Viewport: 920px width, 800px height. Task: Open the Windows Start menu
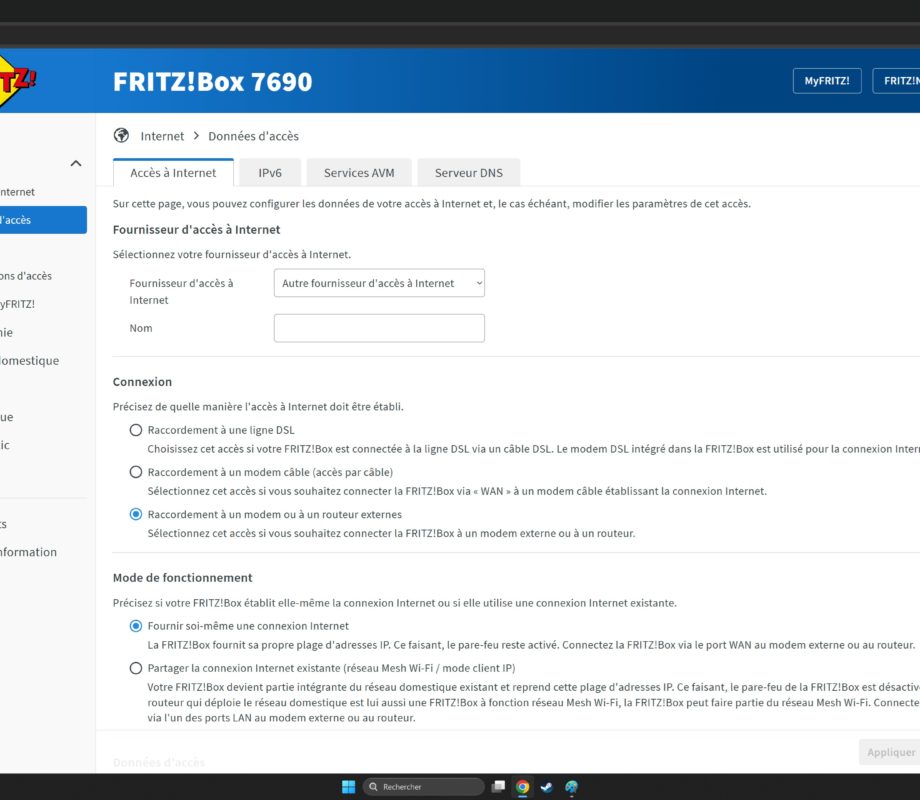click(x=349, y=787)
